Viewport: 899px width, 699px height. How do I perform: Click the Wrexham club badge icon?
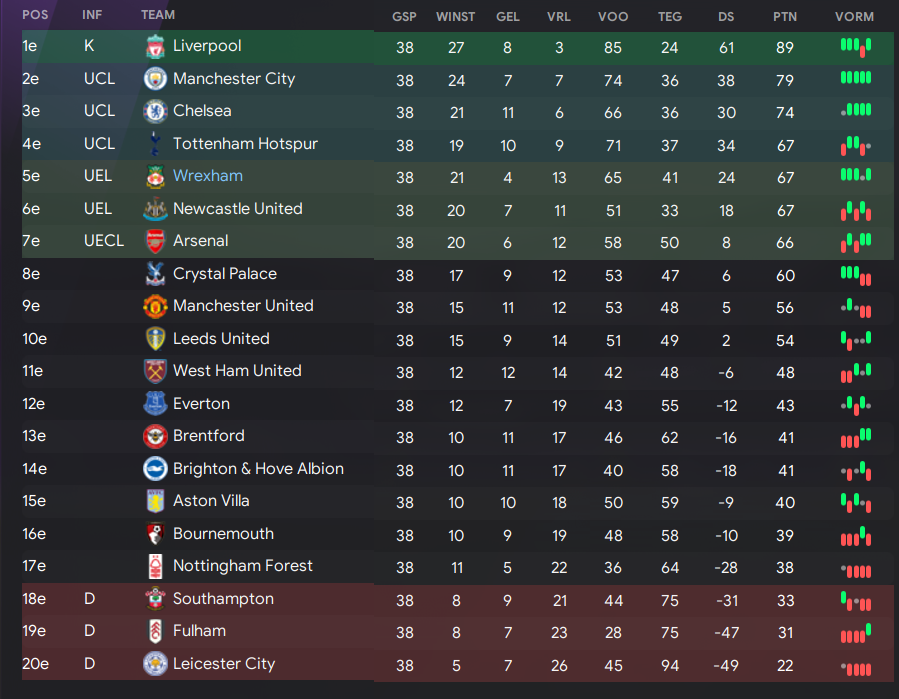pyautogui.click(x=155, y=176)
